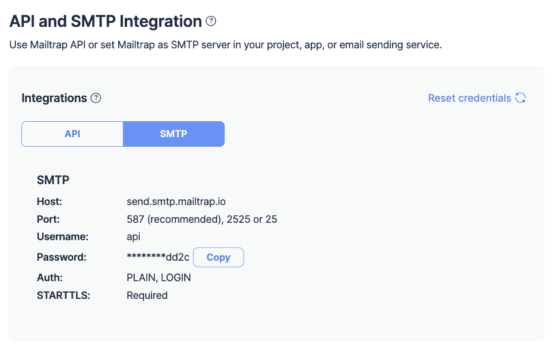Click the Mailtrap description text under the heading
556x360 pixels.
226,45
